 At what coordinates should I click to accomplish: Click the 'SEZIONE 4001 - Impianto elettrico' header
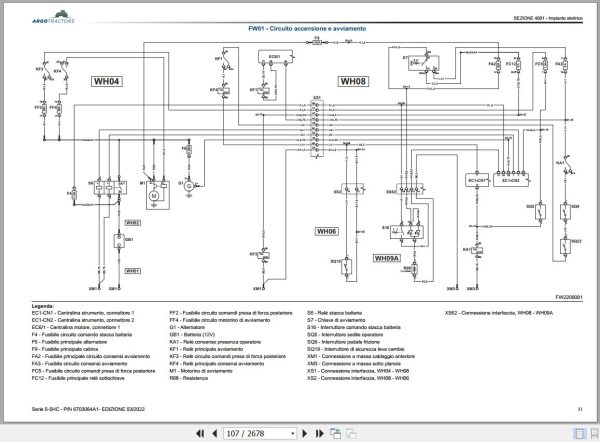pyautogui.click(x=548, y=18)
